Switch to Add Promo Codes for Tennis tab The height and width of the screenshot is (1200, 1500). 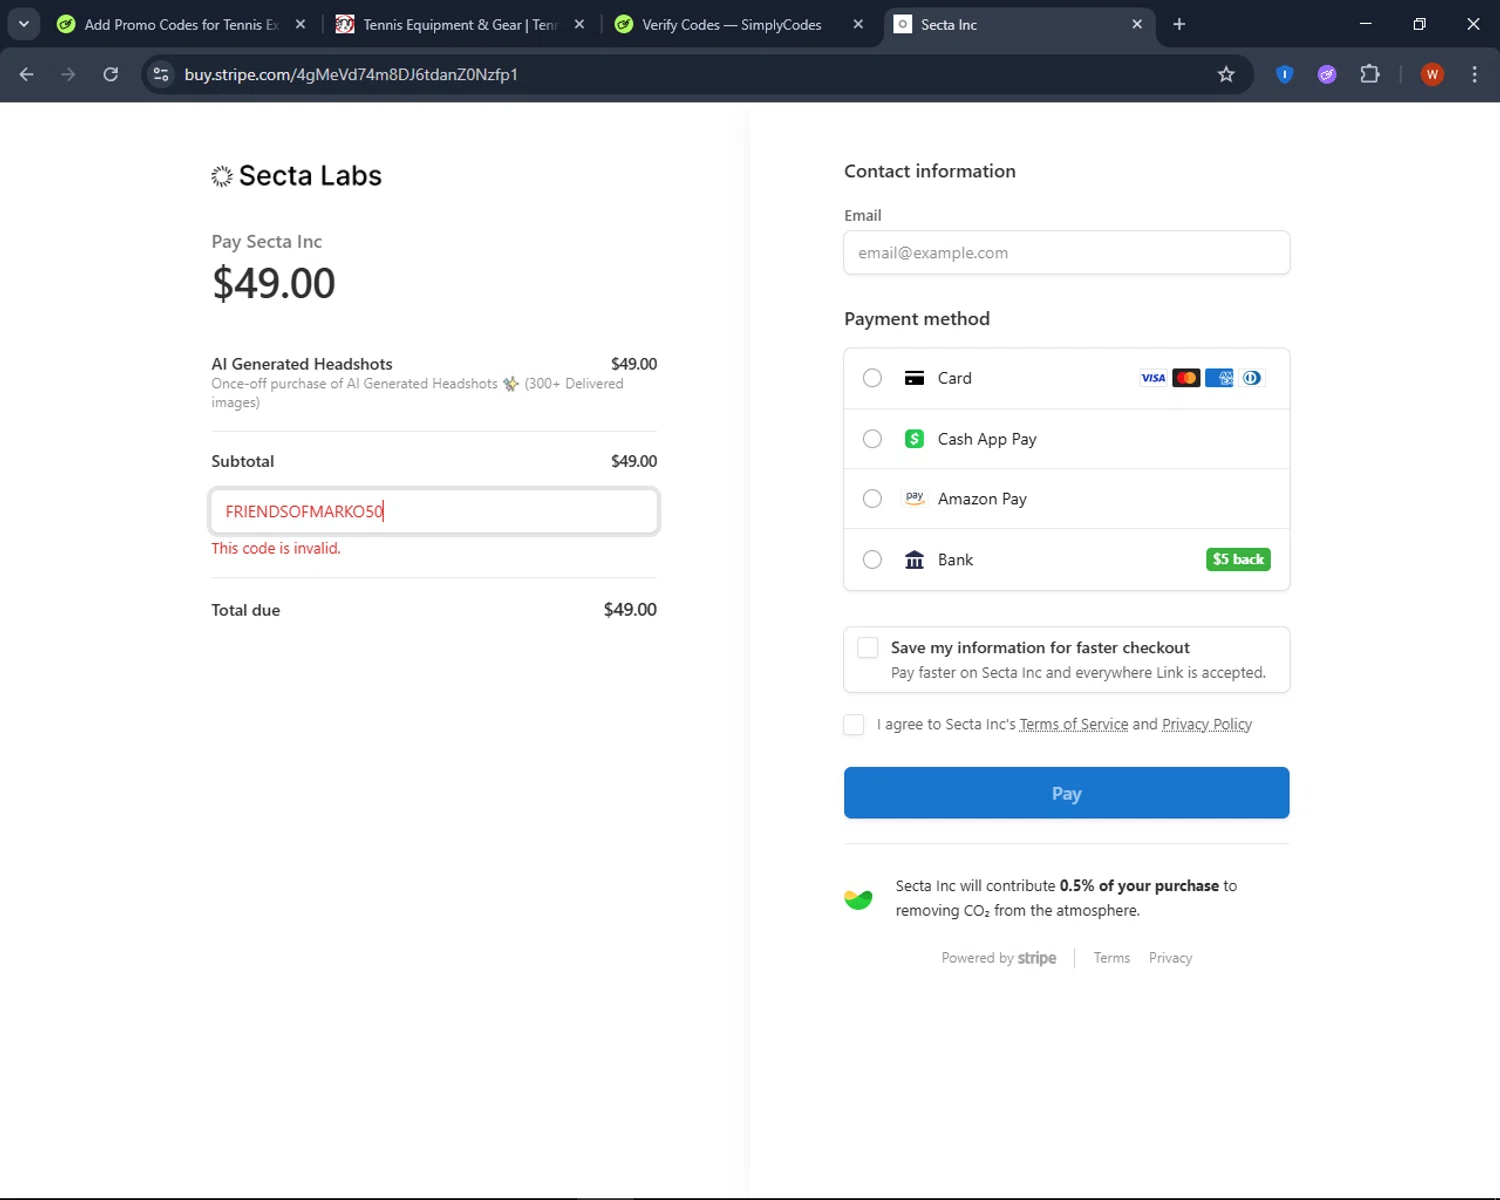[182, 24]
